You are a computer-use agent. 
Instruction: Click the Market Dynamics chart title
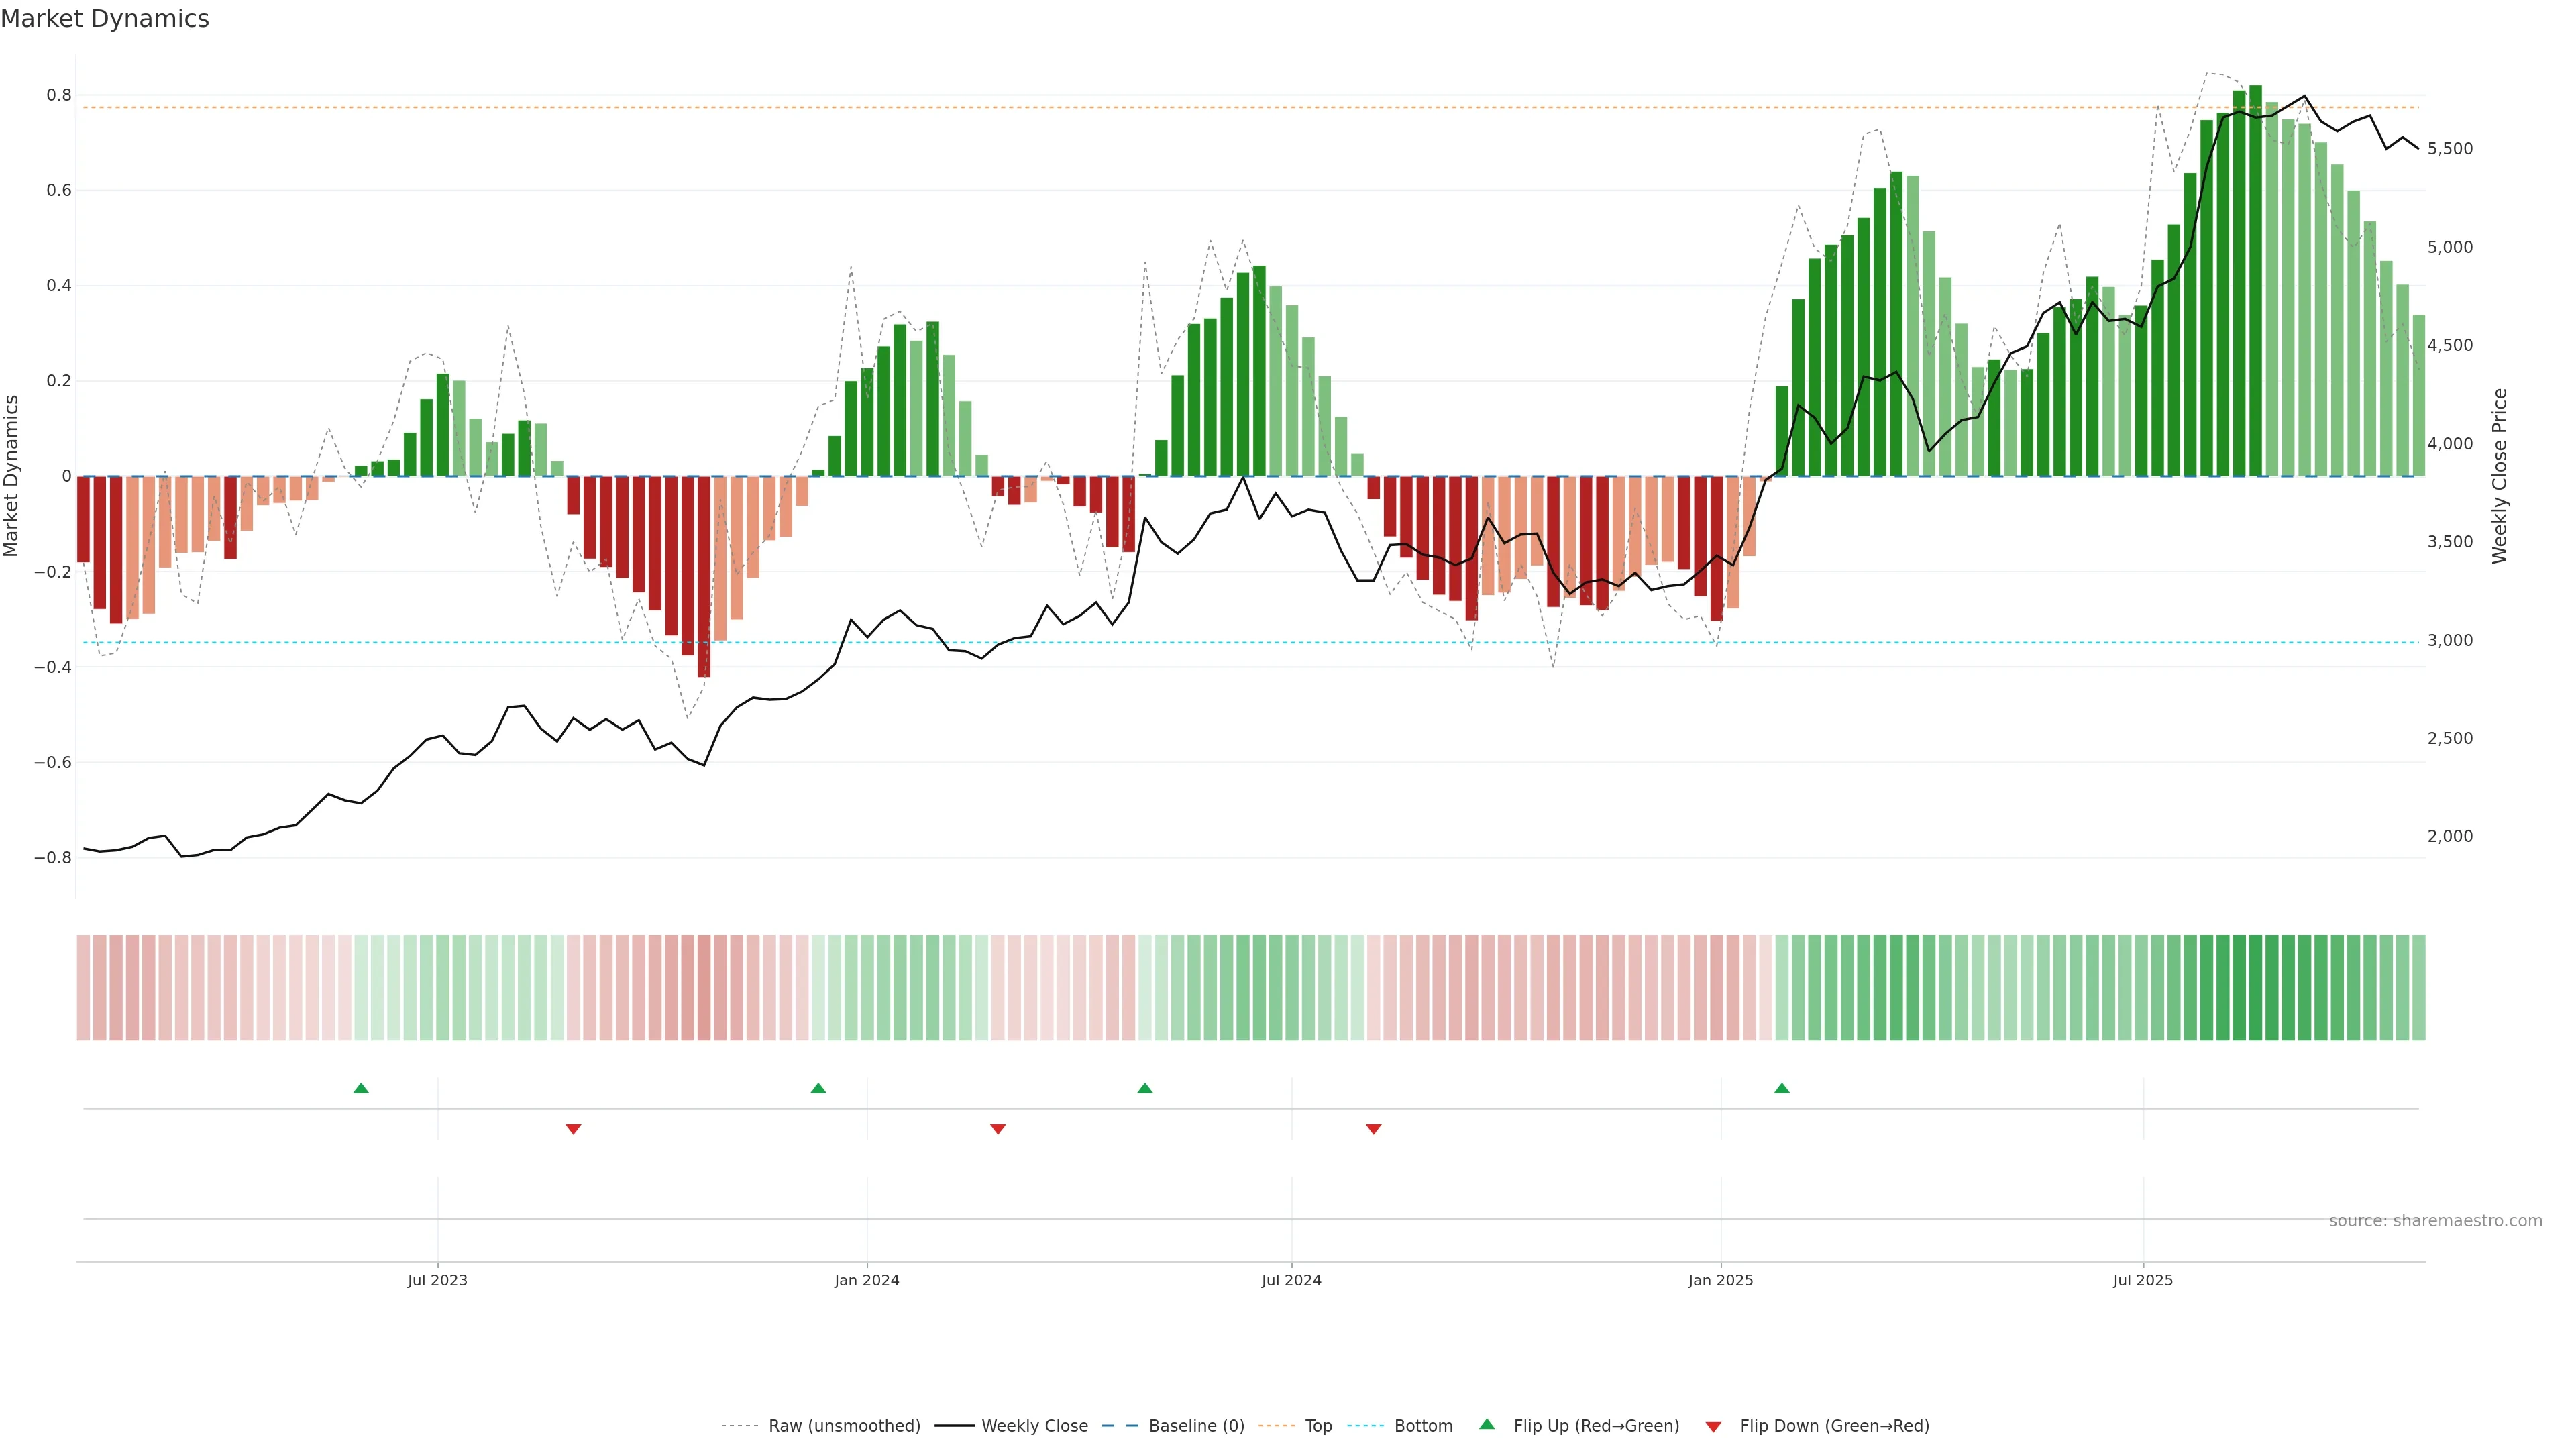pos(105,19)
